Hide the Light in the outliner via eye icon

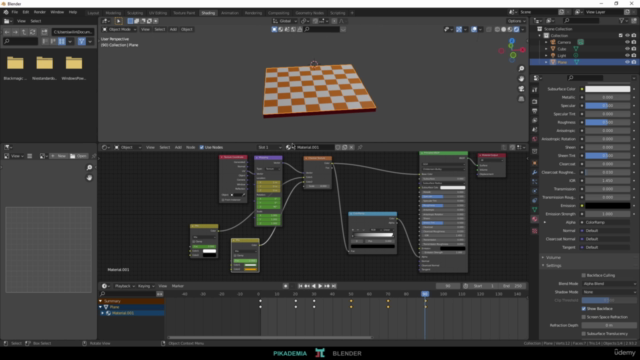pyautogui.click(x=627, y=55)
